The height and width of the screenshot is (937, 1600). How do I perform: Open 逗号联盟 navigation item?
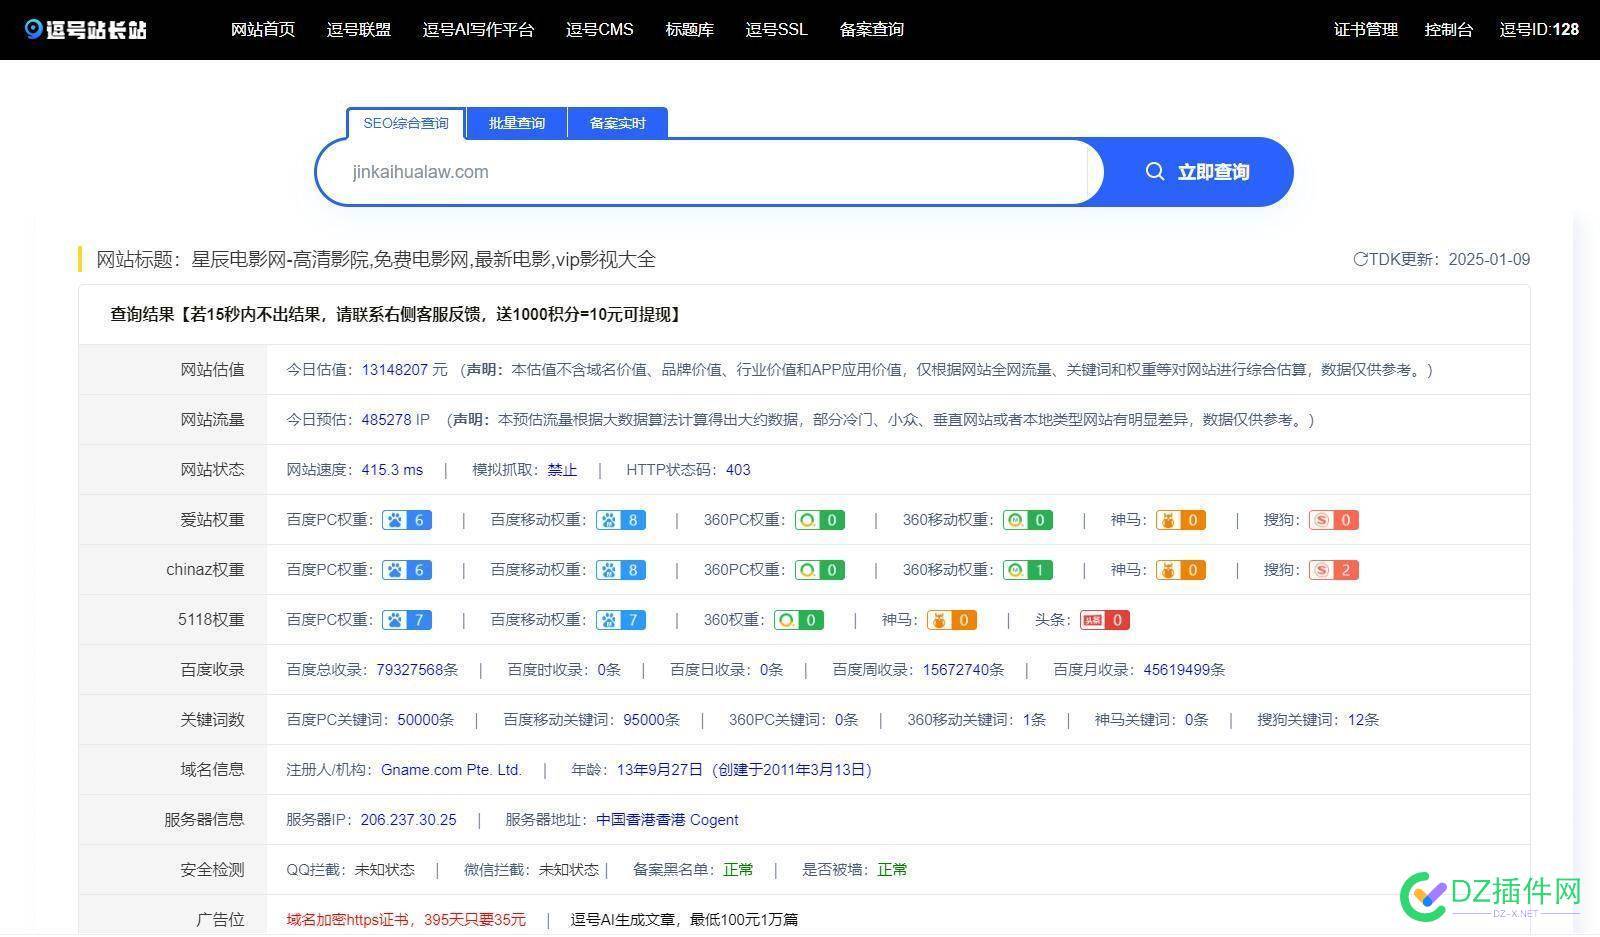point(359,30)
